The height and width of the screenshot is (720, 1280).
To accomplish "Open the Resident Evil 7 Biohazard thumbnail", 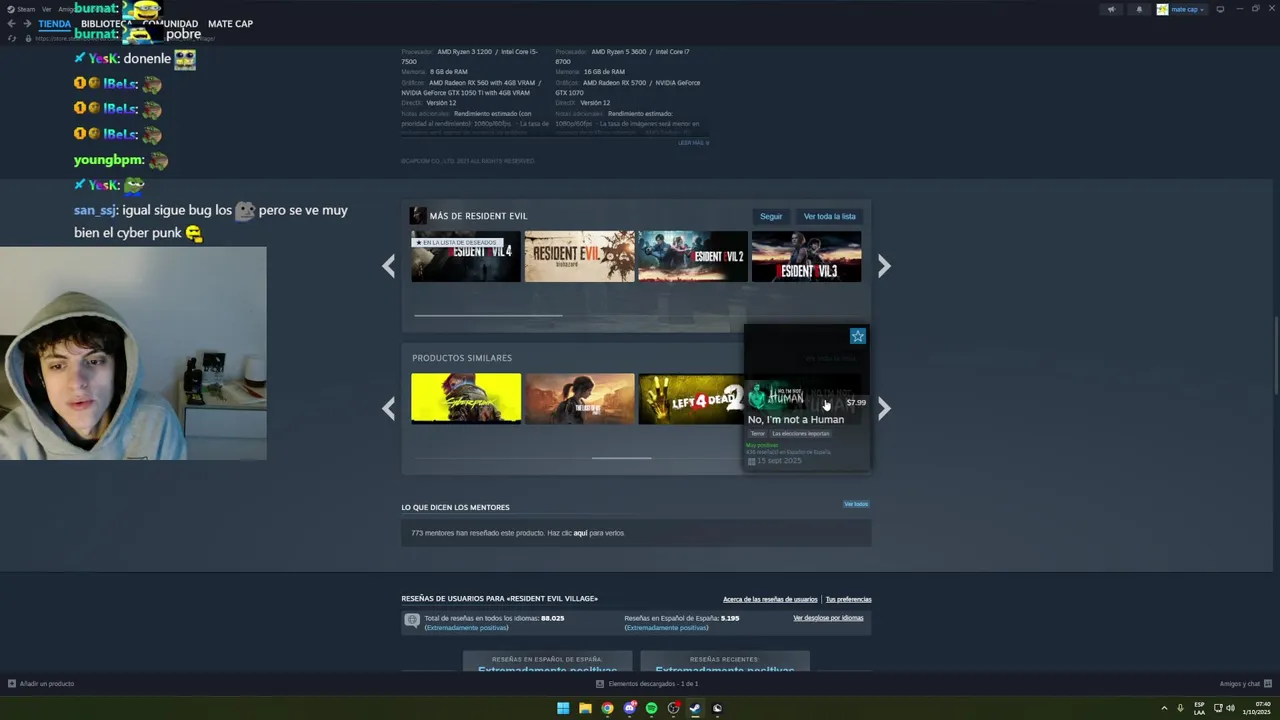I will click(x=580, y=256).
